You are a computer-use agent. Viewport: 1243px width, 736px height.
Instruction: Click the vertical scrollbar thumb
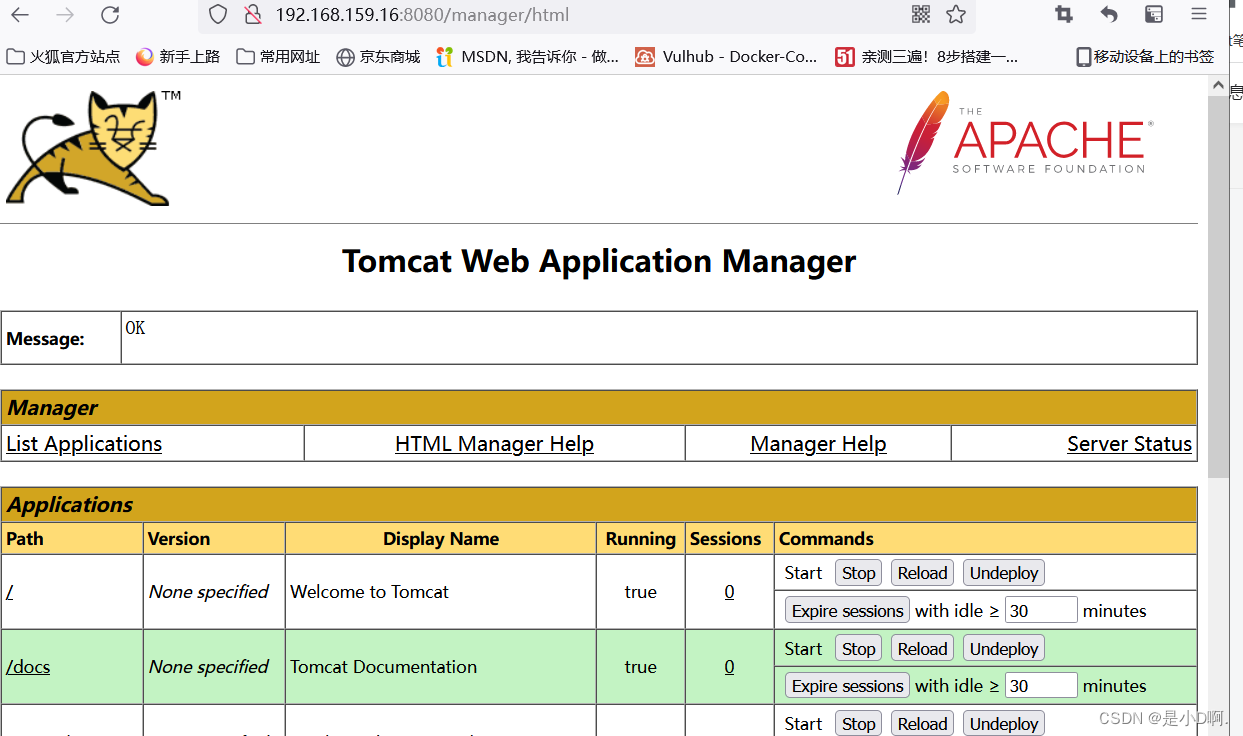[1218, 288]
